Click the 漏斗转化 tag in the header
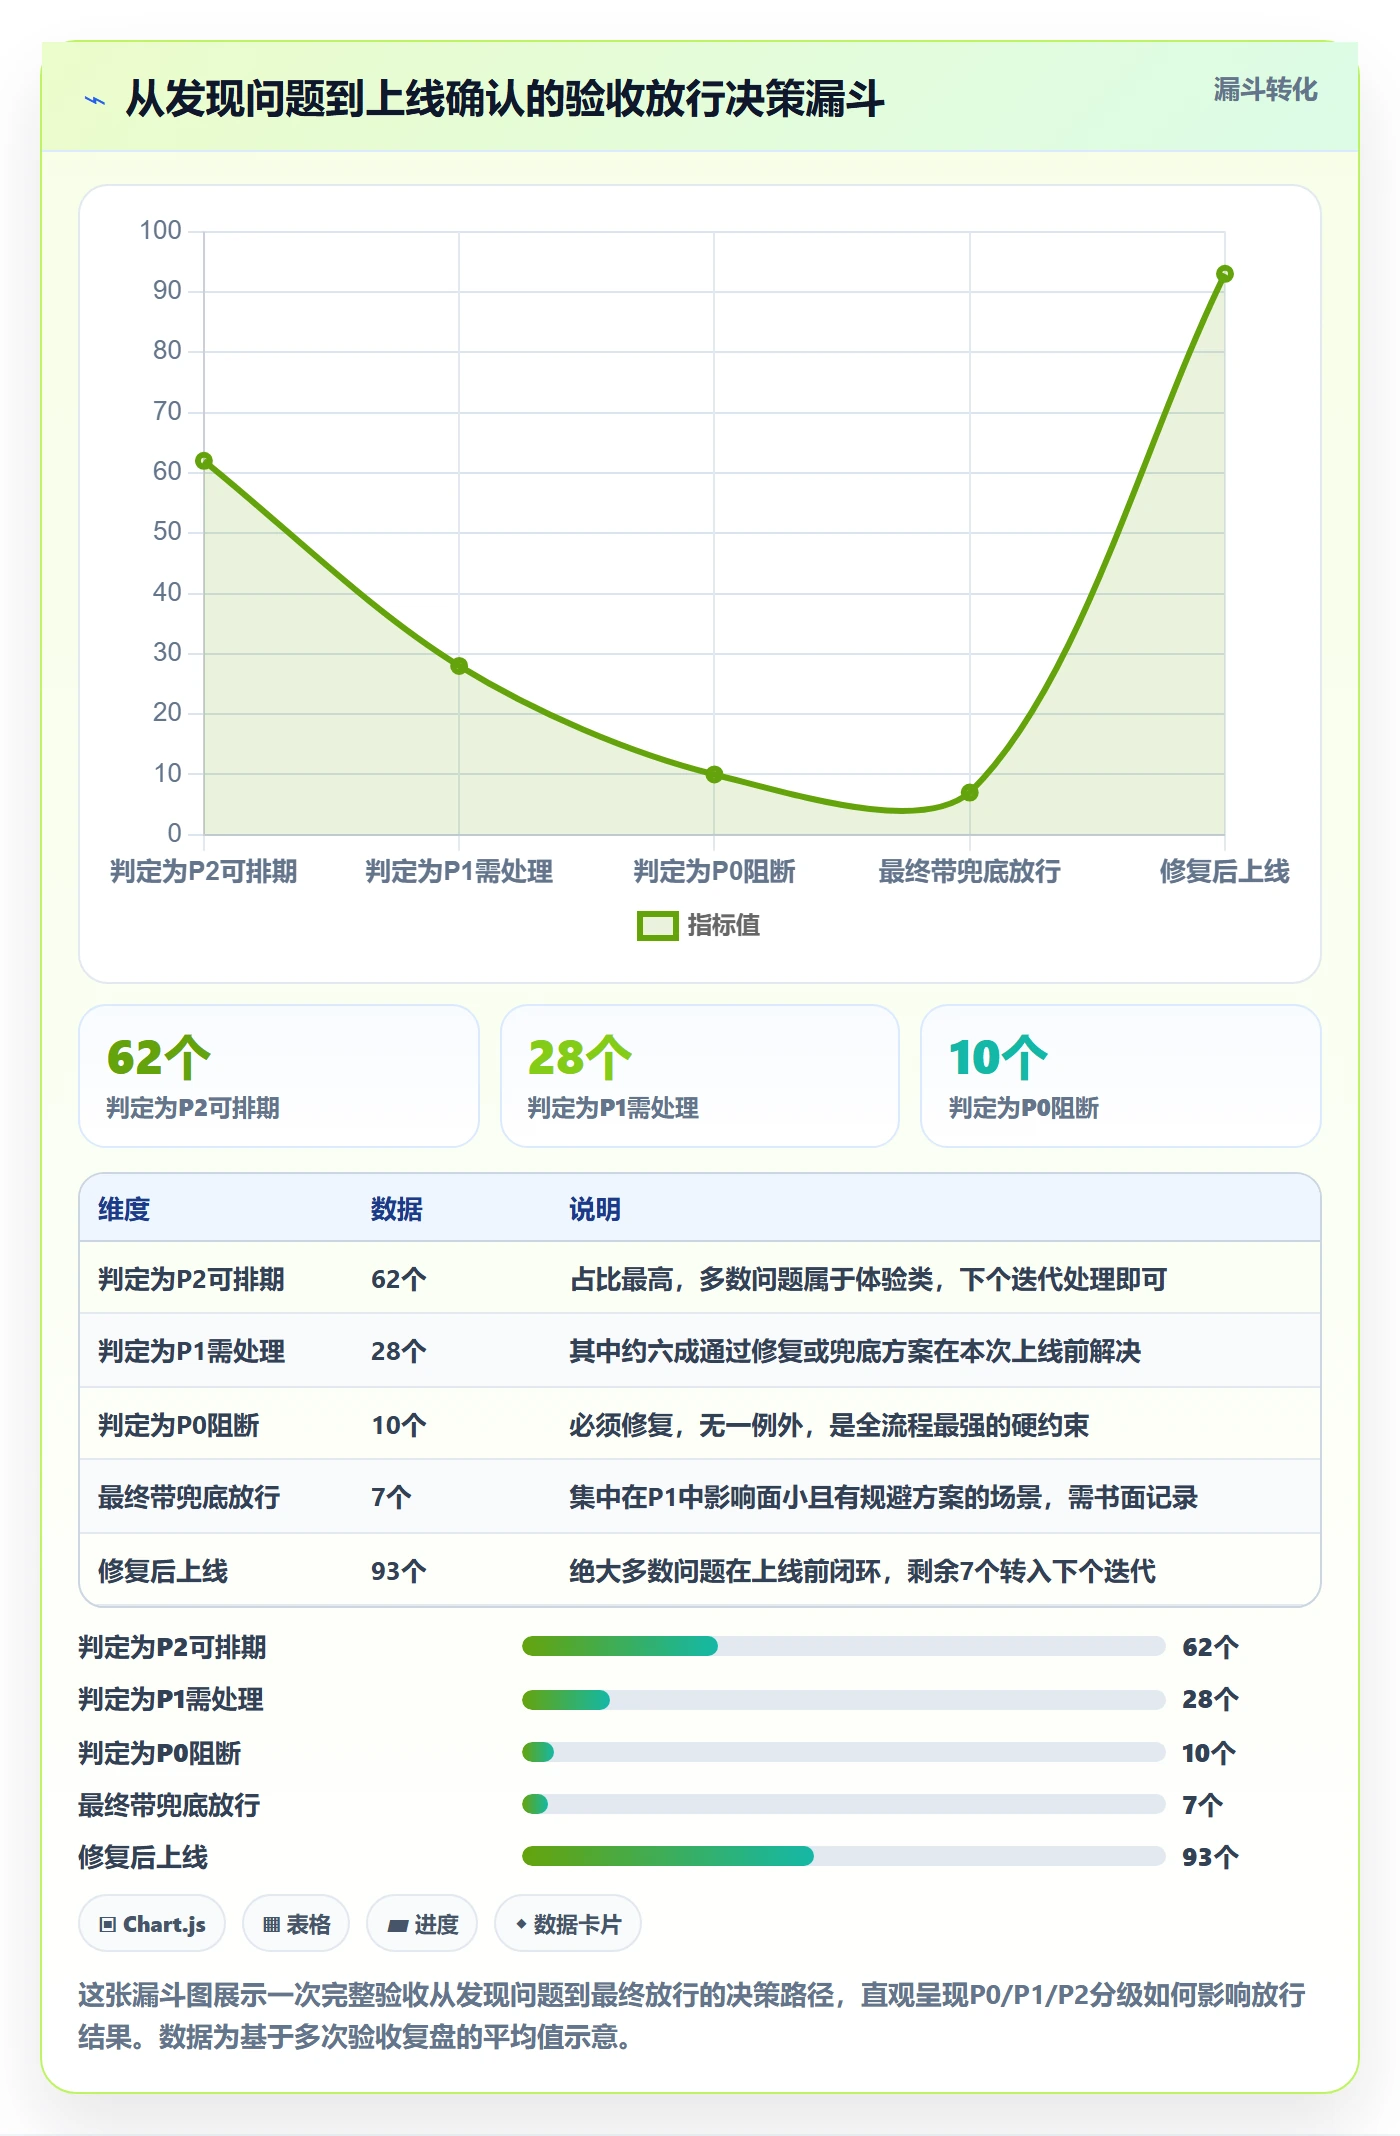This screenshot has width=1400, height=2136. coord(1265,90)
